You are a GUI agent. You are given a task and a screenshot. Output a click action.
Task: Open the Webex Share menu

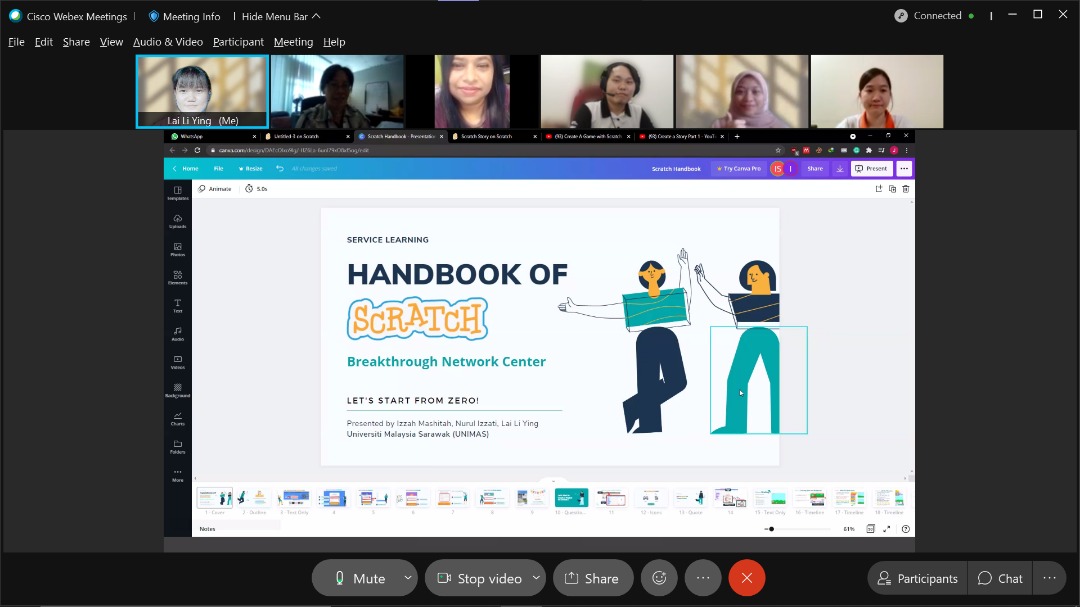point(76,42)
